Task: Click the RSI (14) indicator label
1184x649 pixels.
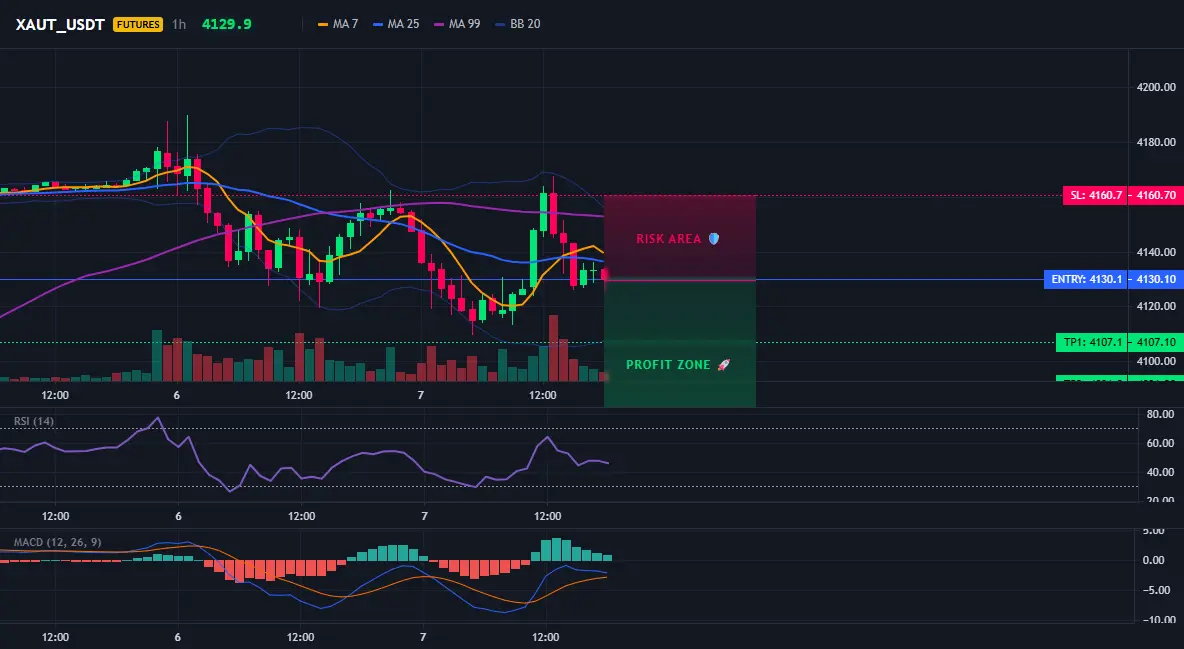Action: coord(34,421)
